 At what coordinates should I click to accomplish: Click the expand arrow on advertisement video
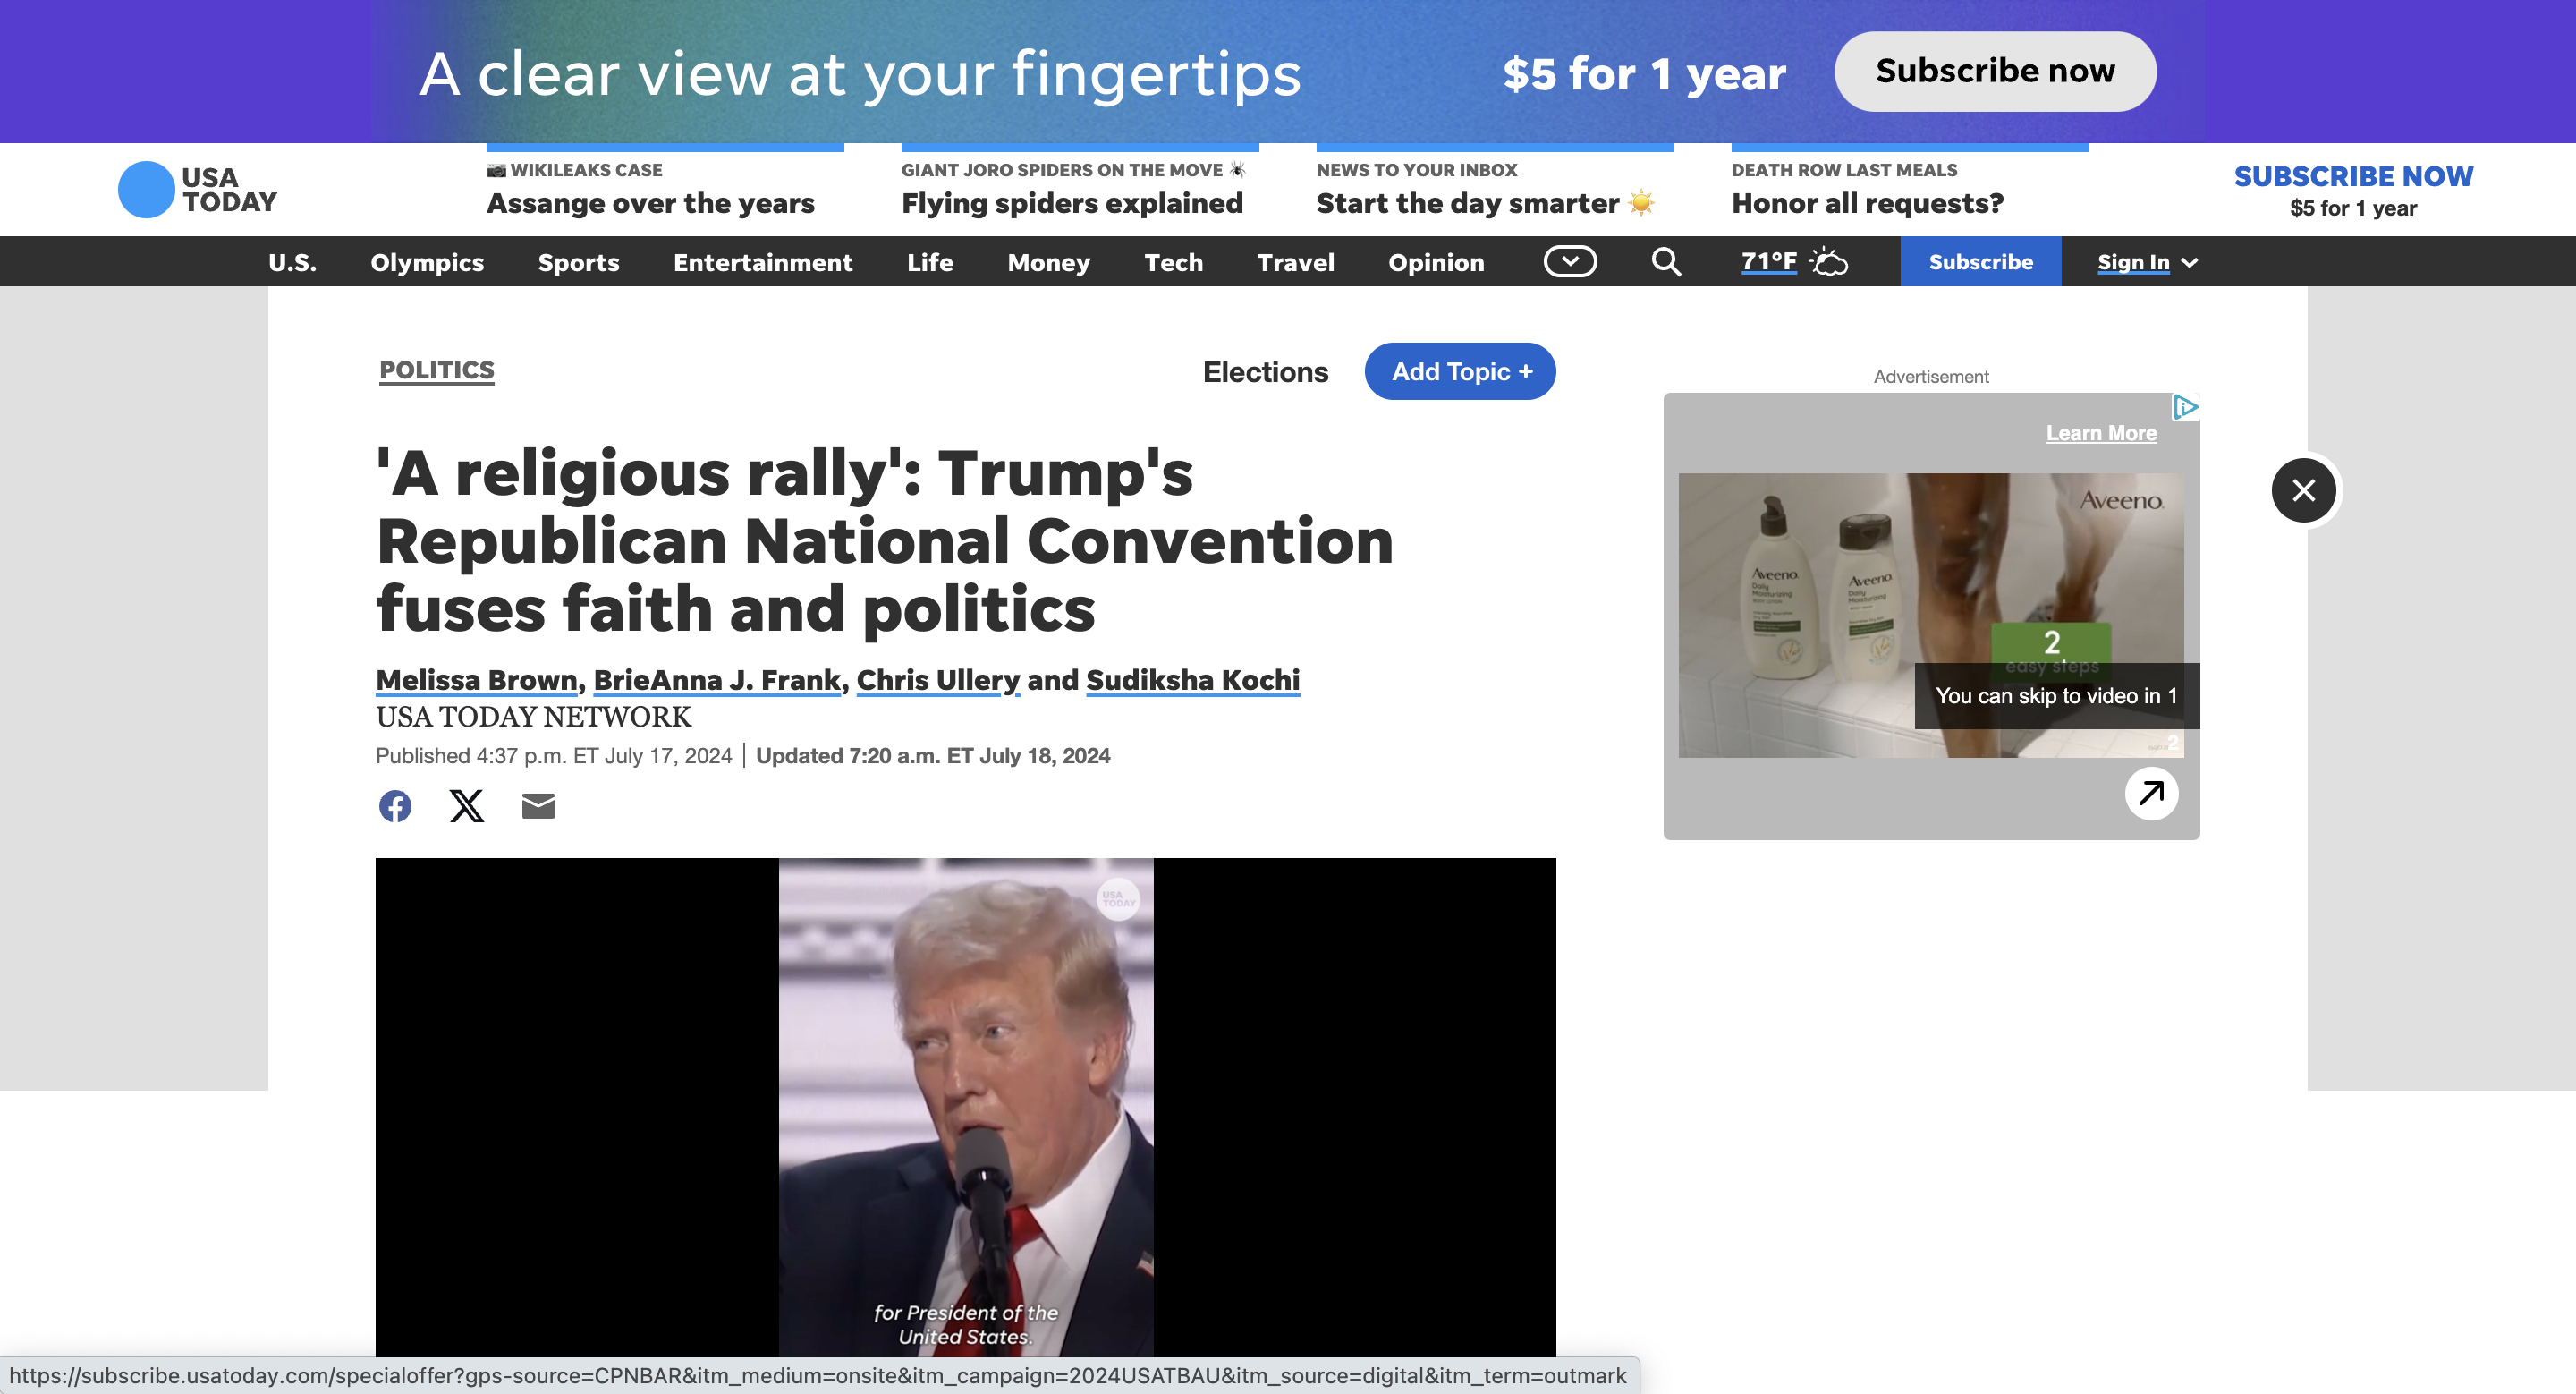click(2150, 793)
